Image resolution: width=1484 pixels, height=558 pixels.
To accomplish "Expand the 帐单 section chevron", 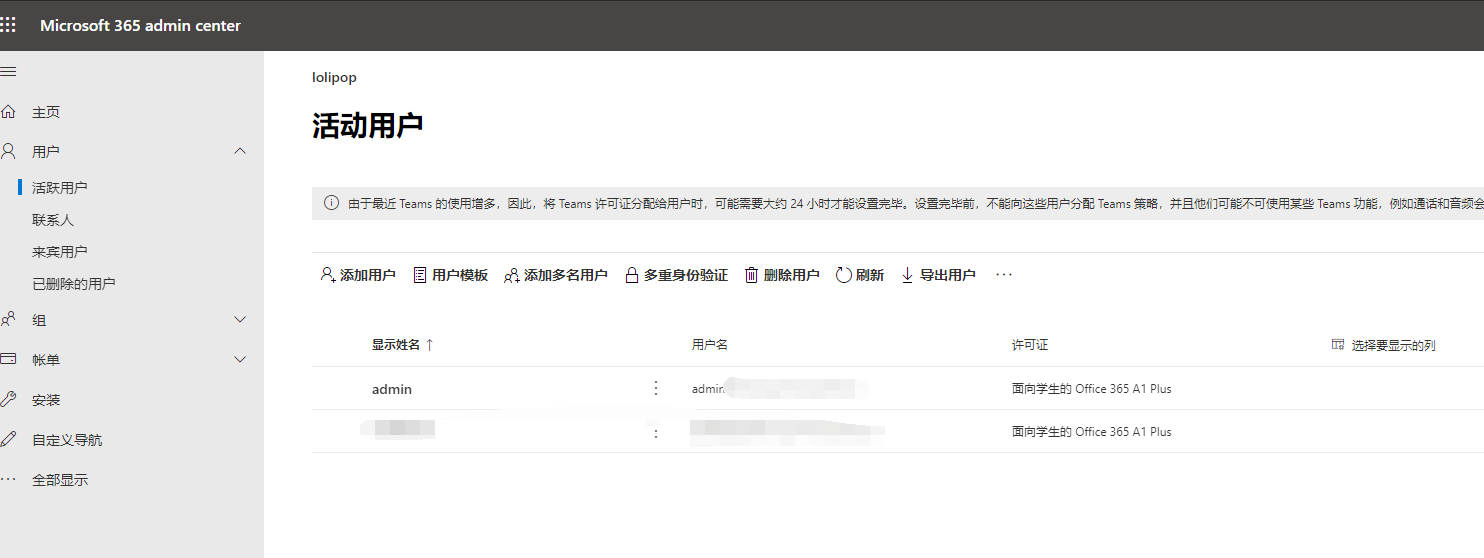I will [x=240, y=359].
